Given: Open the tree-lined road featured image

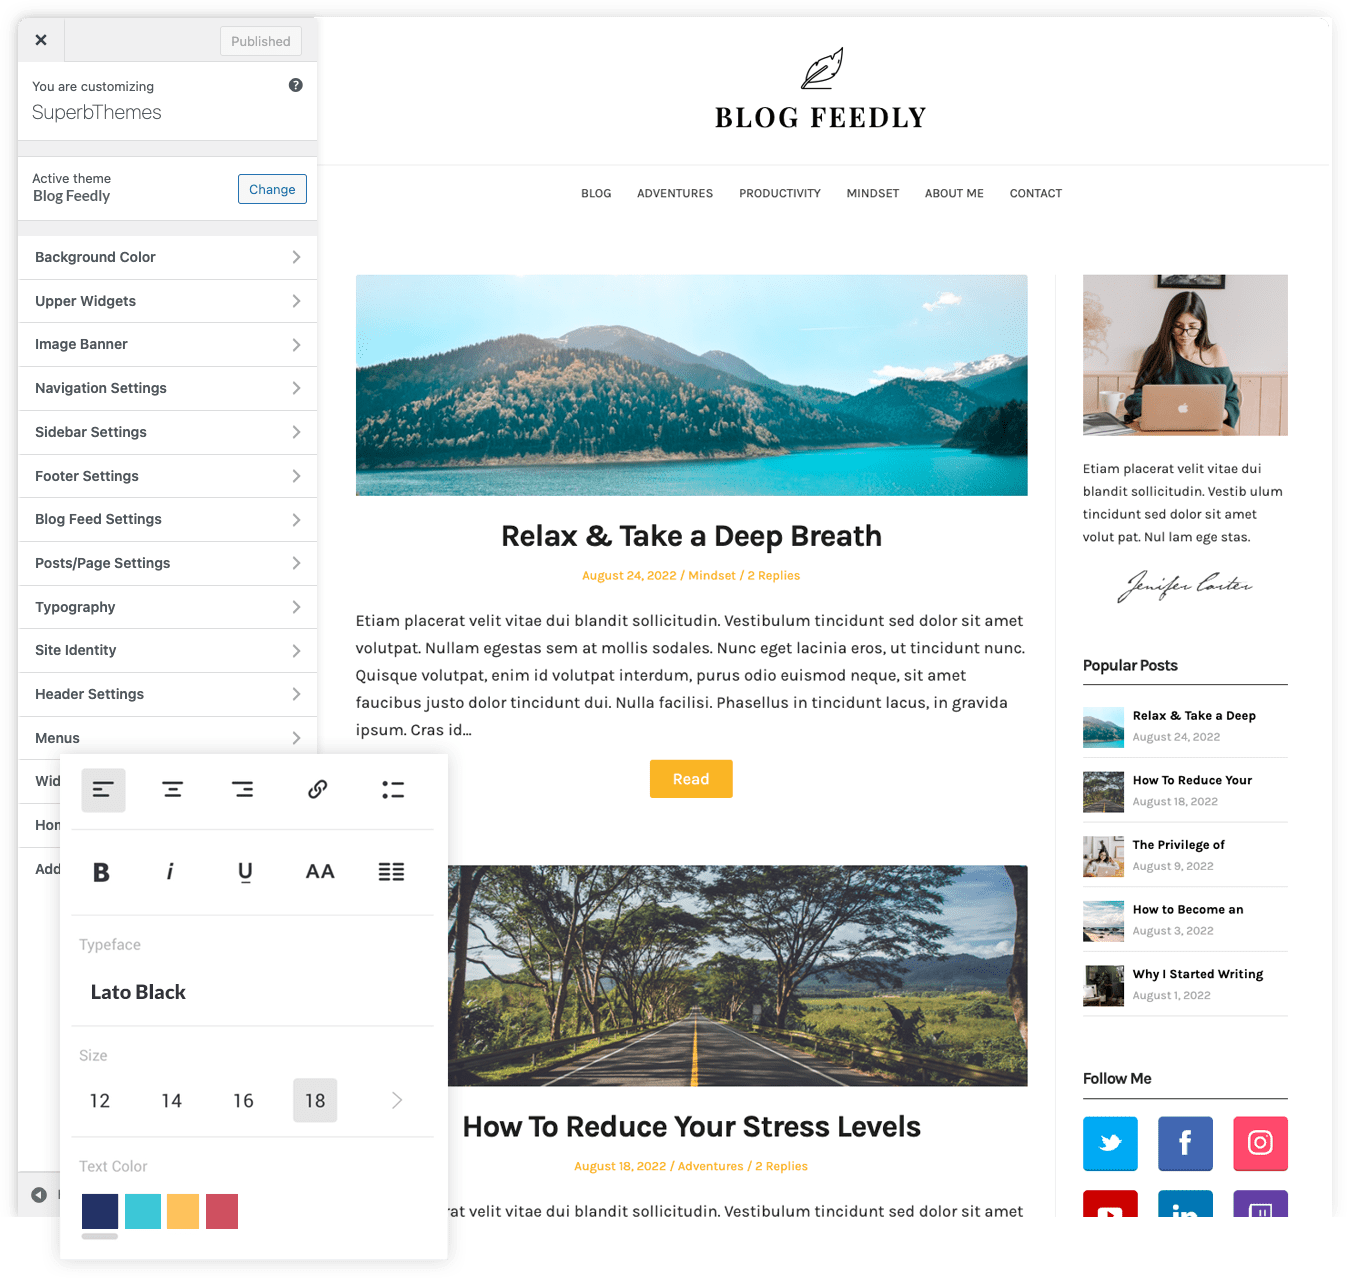Looking at the screenshot, I should coord(737,975).
